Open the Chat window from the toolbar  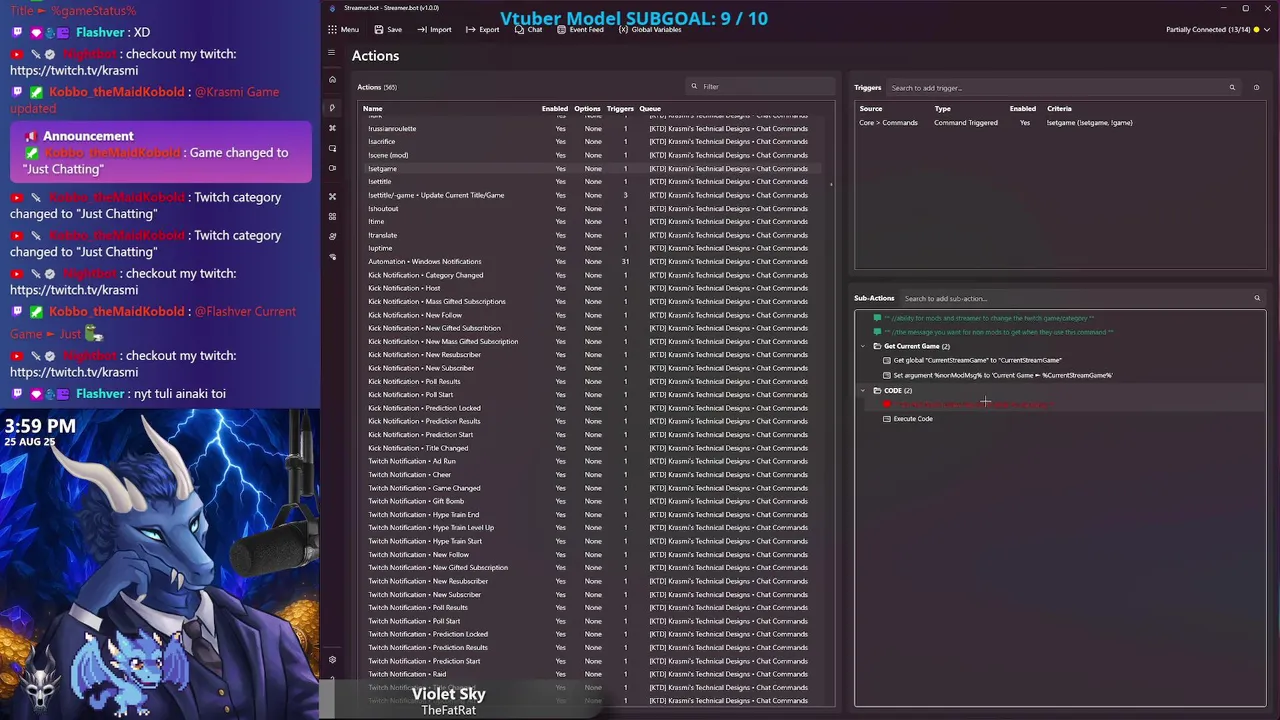[x=529, y=30]
